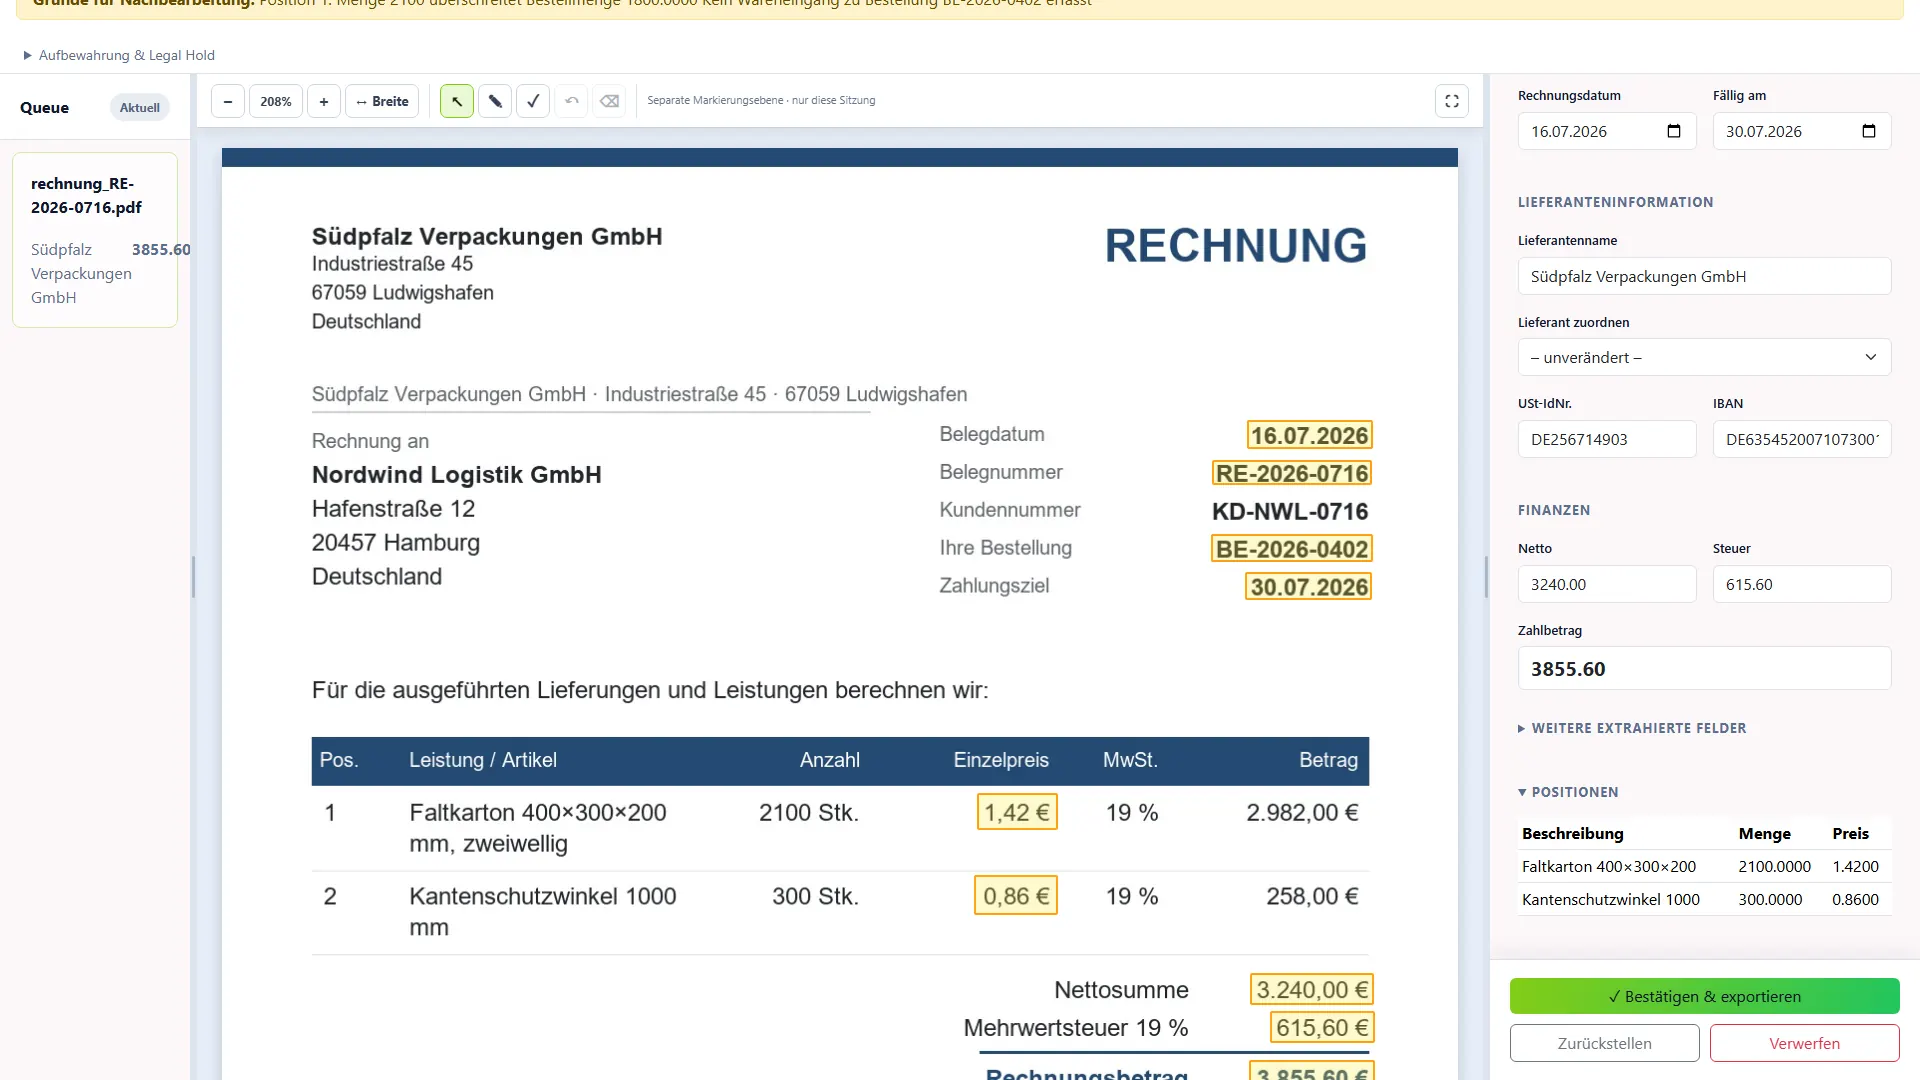This screenshot has width=1920, height=1080.
Task: Expand Aufbewahrung & Legal Hold section
Action: [x=119, y=55]
